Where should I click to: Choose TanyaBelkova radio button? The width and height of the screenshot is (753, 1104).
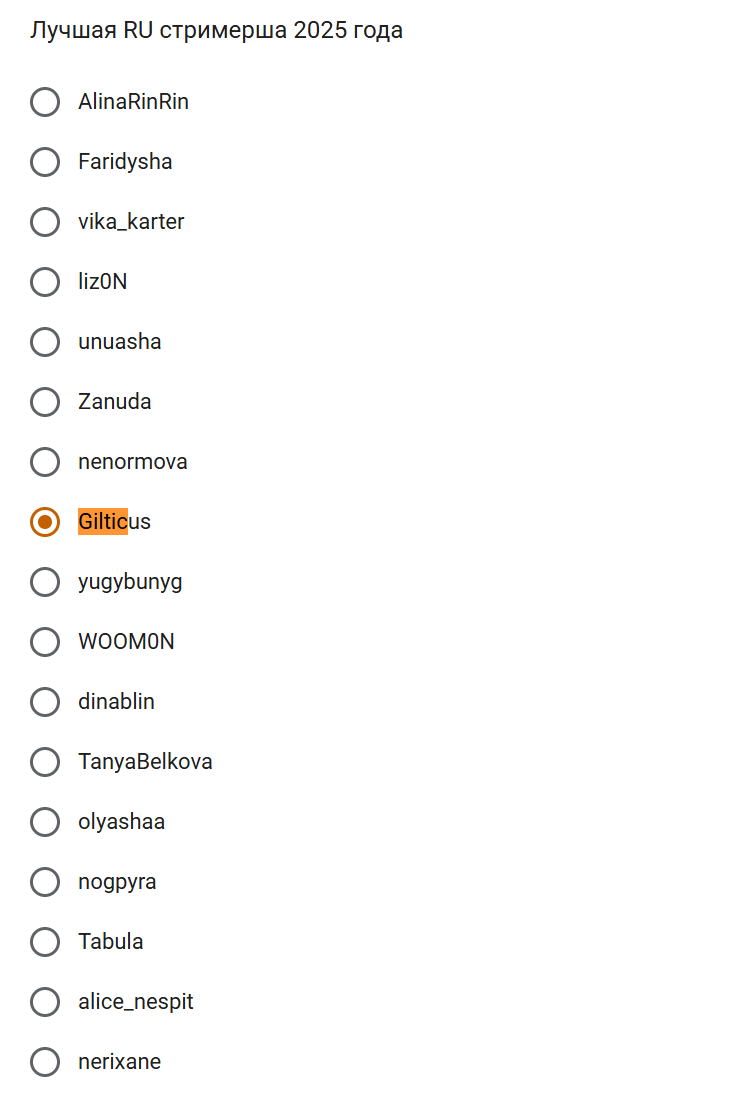point(45,762)
